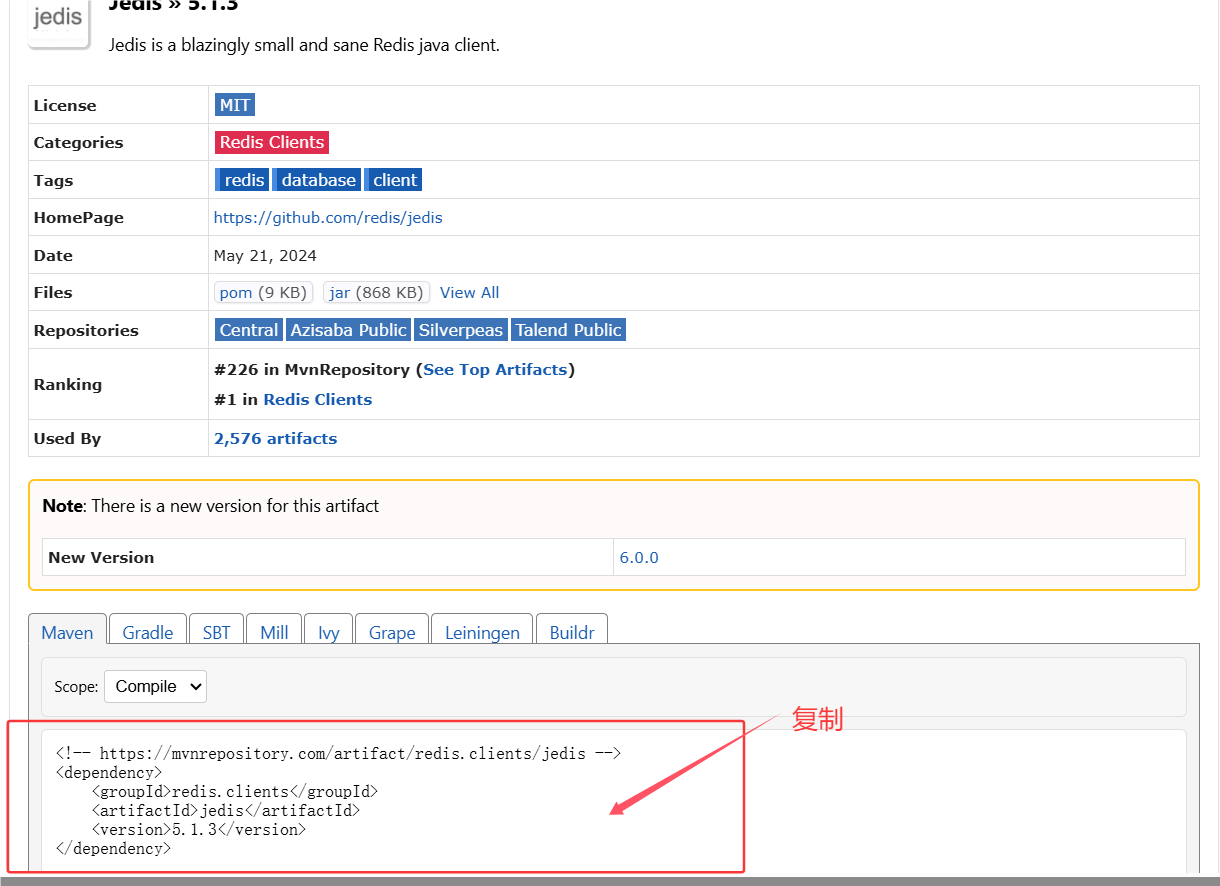Click the jedis logo thumbnail
1220x886 pixels.
(x=59, y=22)
